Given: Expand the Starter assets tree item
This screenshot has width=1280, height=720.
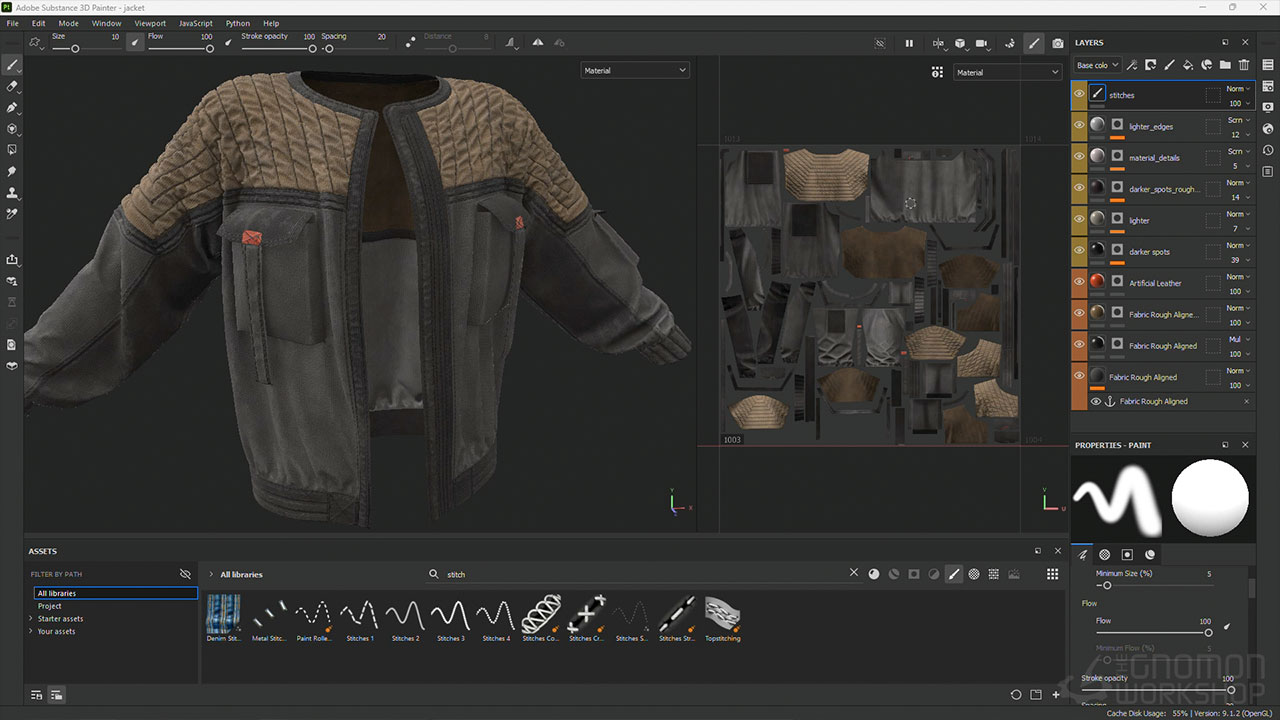Looking at the screenshot, I should [x=31, y=619].
